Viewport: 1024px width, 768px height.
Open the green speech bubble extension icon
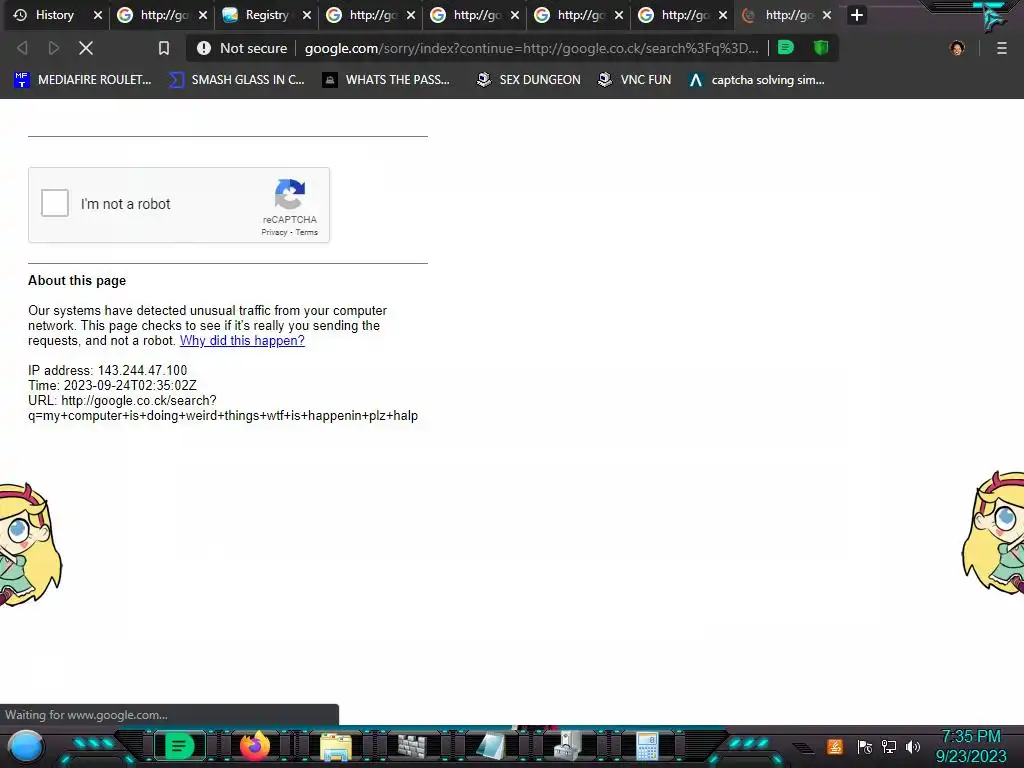tap(786, 47)
